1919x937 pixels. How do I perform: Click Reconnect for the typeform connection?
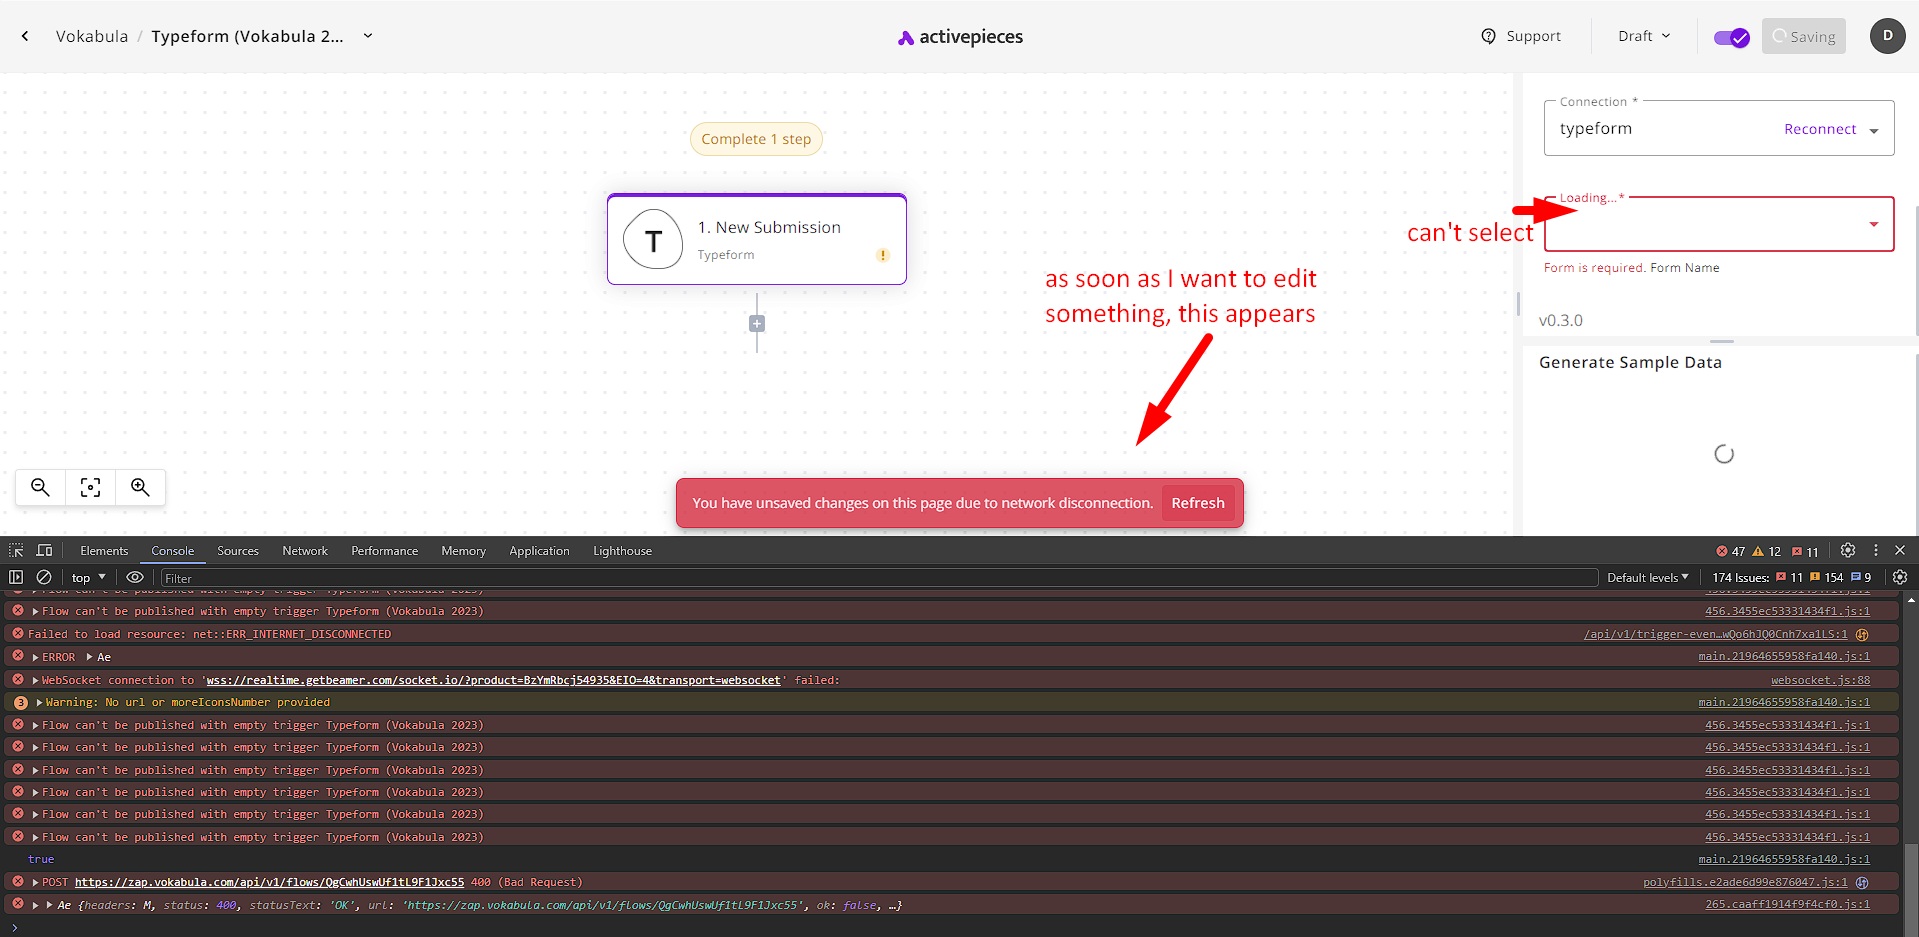1820,129
